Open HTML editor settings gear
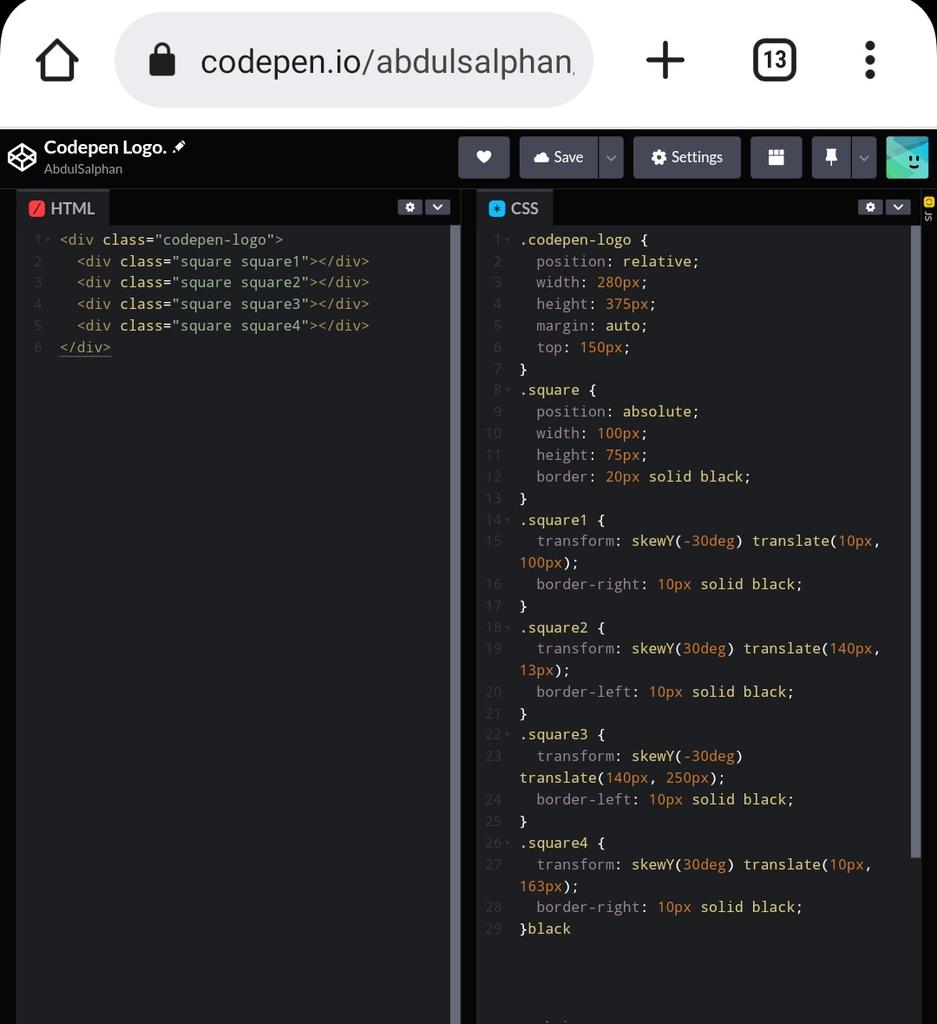 [x=410, y=207]
